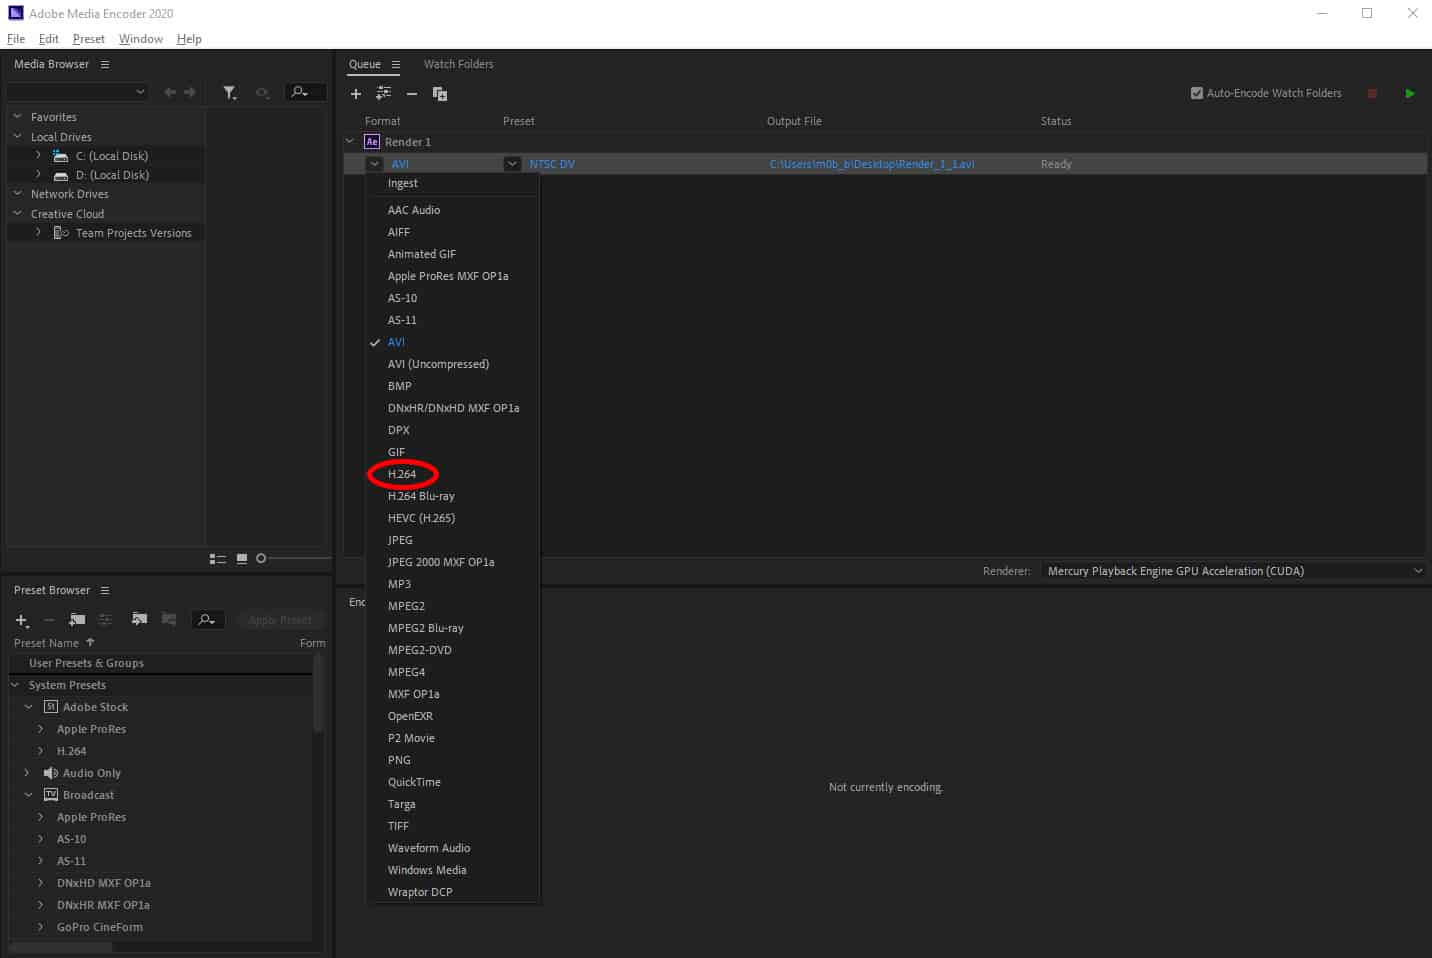Open Add Output sliders icon in Queue toolbar
This screenshot has height=958, width=1432.
coord(383,93)
